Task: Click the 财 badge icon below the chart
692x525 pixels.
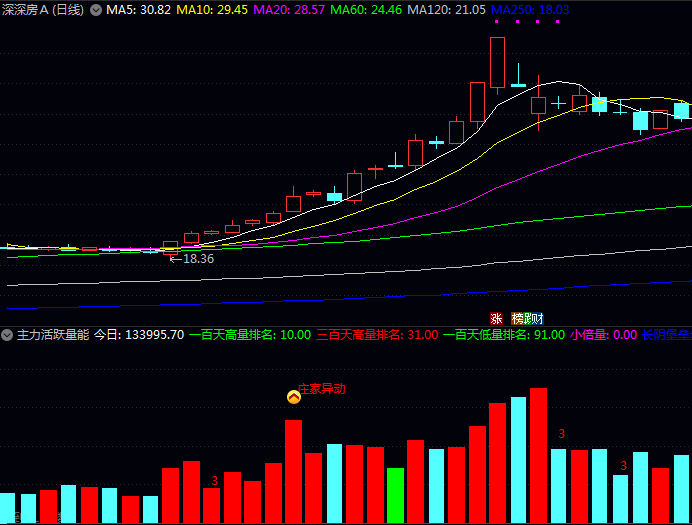Action: point(537,318)
